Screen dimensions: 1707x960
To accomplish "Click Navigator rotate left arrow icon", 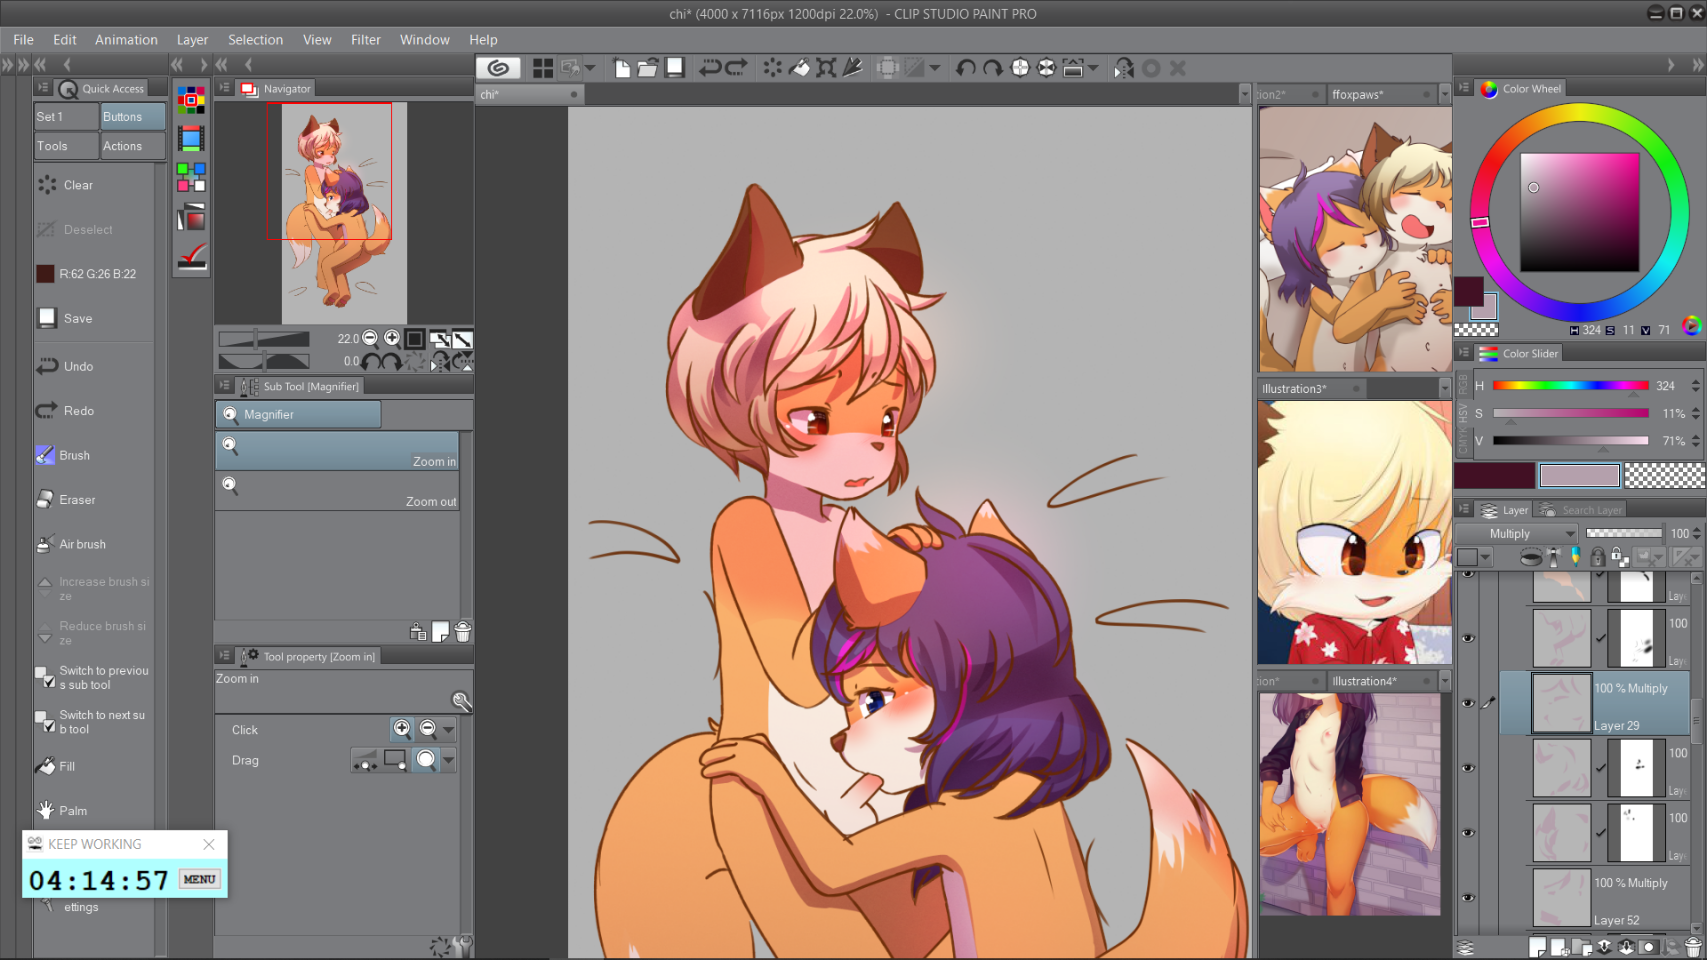I will tap(370, 361).
